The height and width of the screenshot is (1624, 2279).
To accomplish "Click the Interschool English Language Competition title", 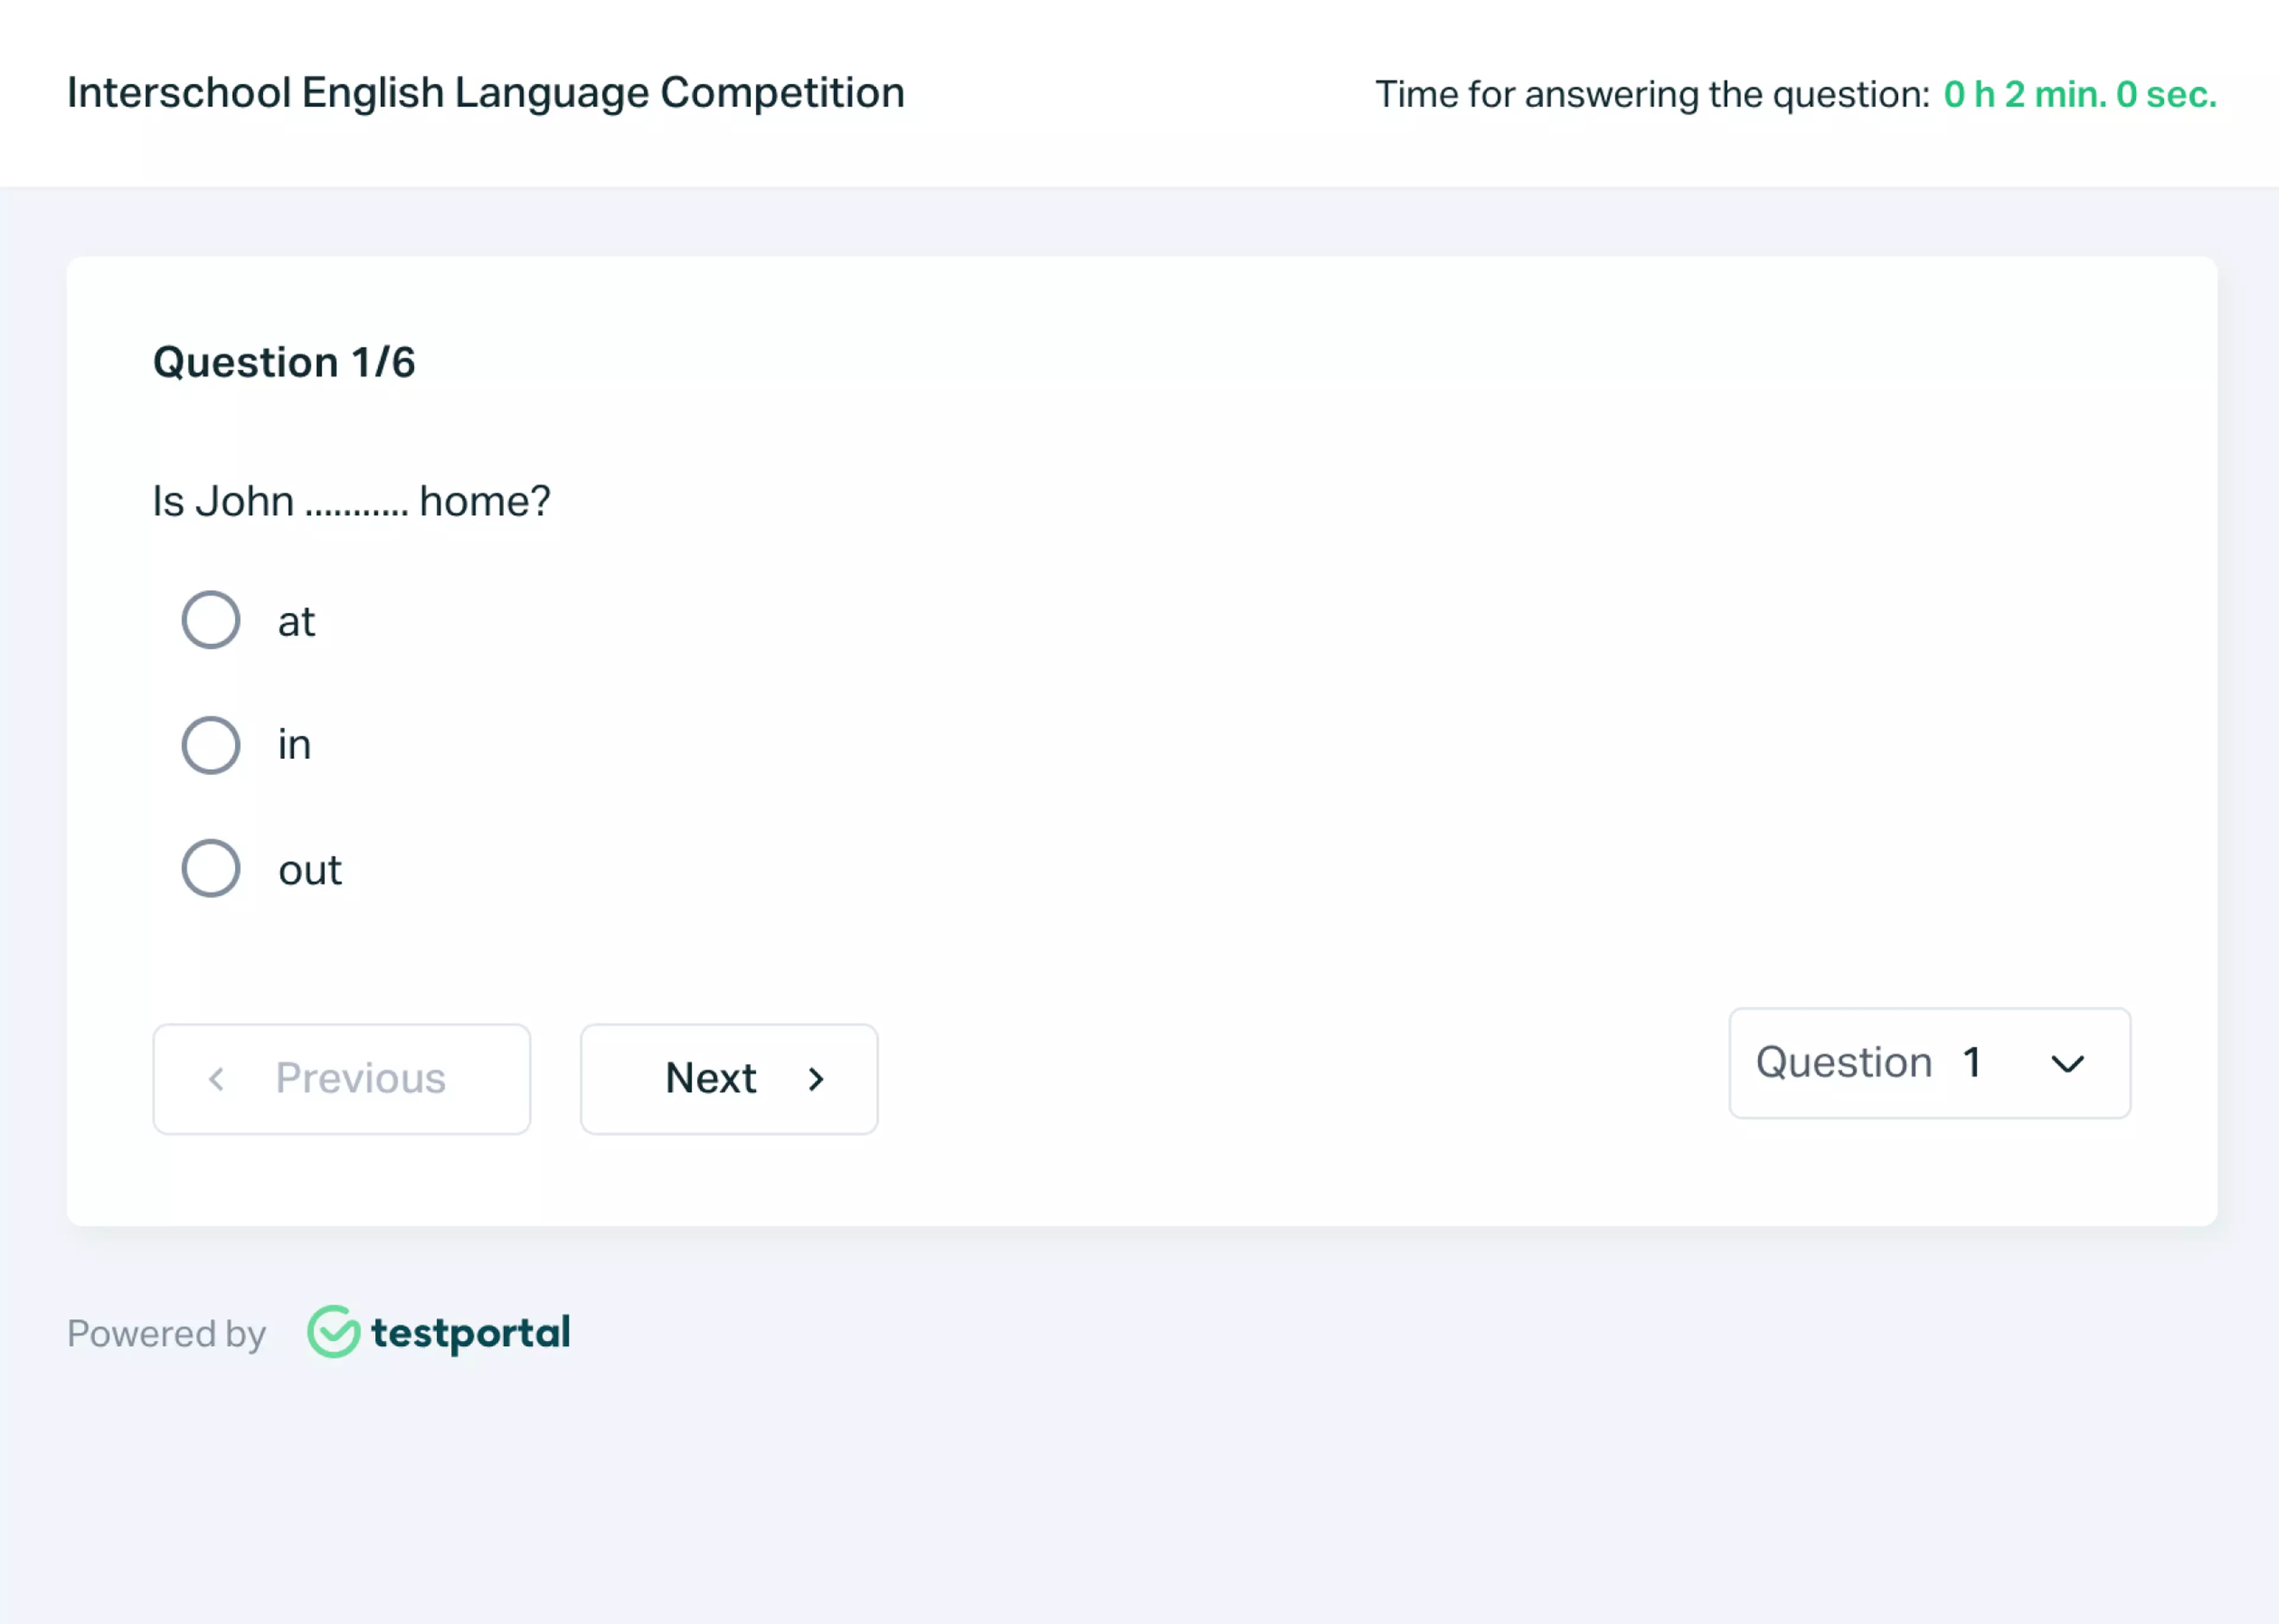I will point(484,92).
